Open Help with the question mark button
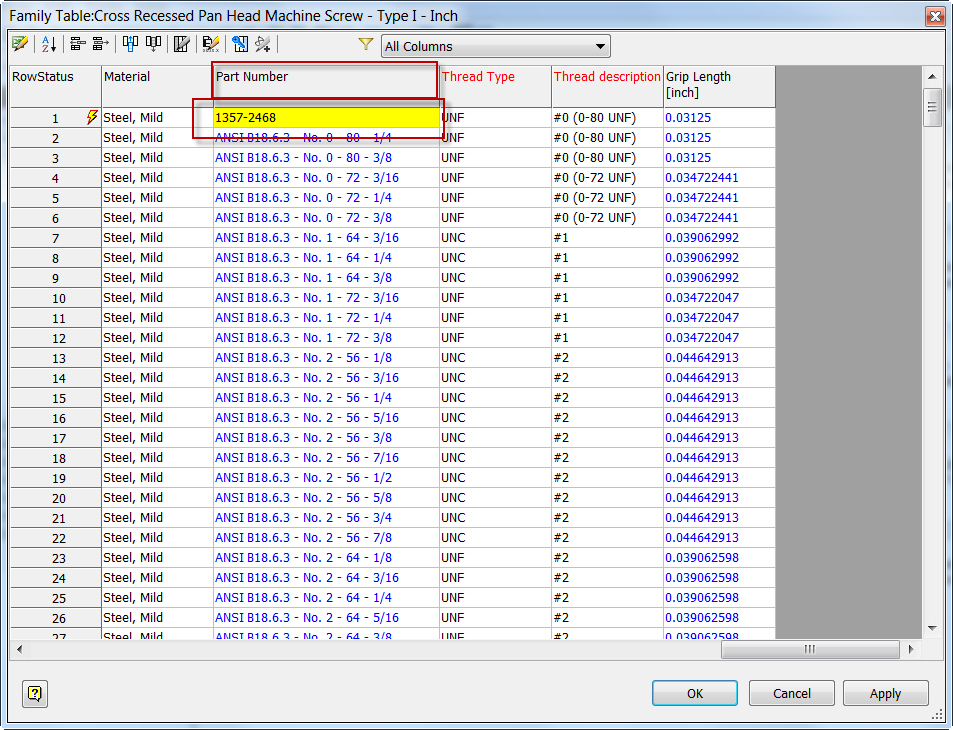The image size is (953, 730). (x=34, y=693)
